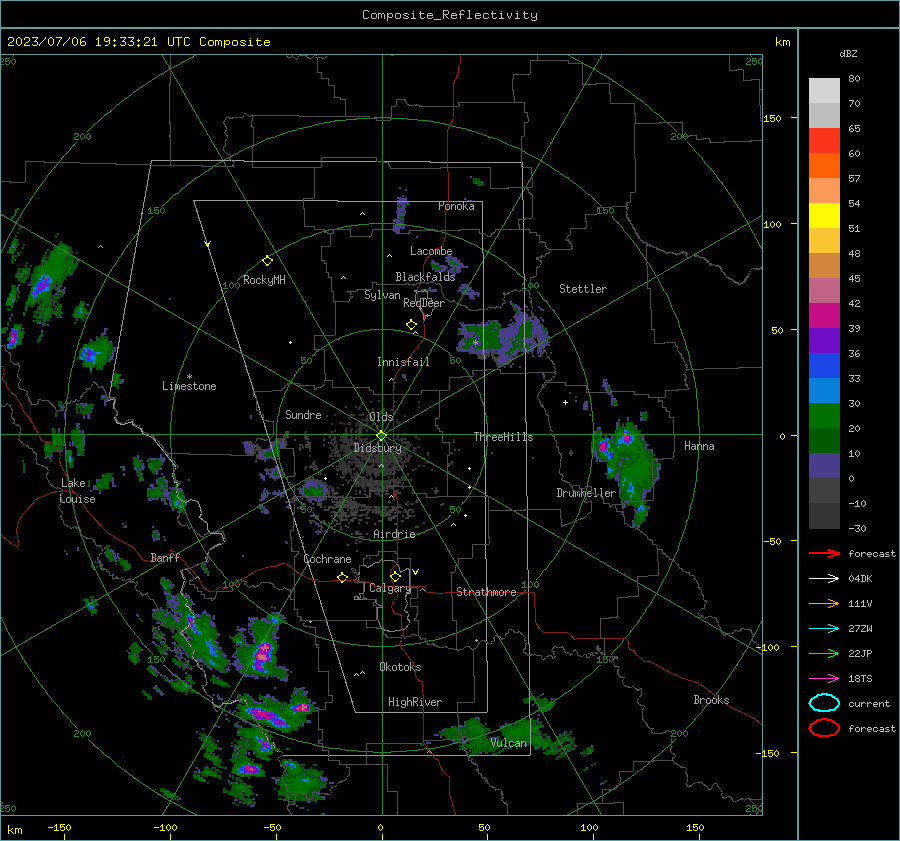900x841 pixels.
Task: Select the 80 dBZ light gray swatch
Action: point(824,90)
